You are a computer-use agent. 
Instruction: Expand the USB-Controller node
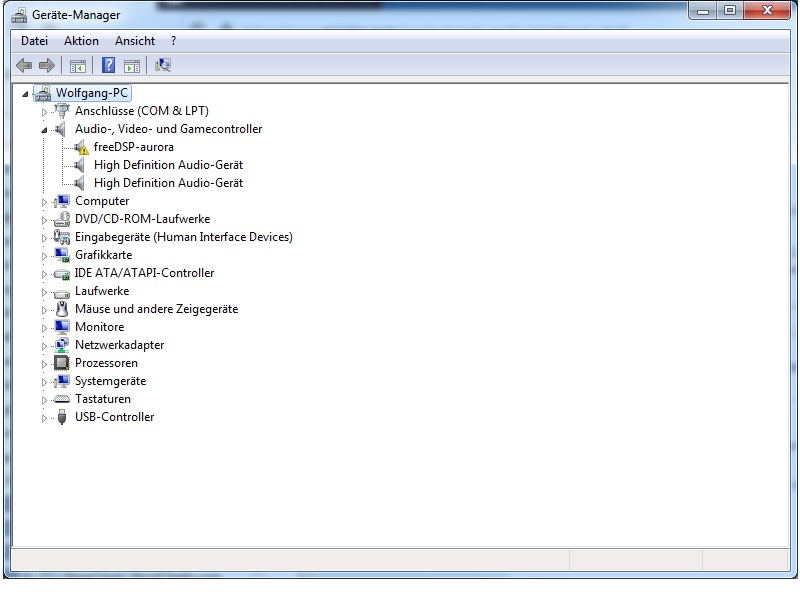point(44,418)
